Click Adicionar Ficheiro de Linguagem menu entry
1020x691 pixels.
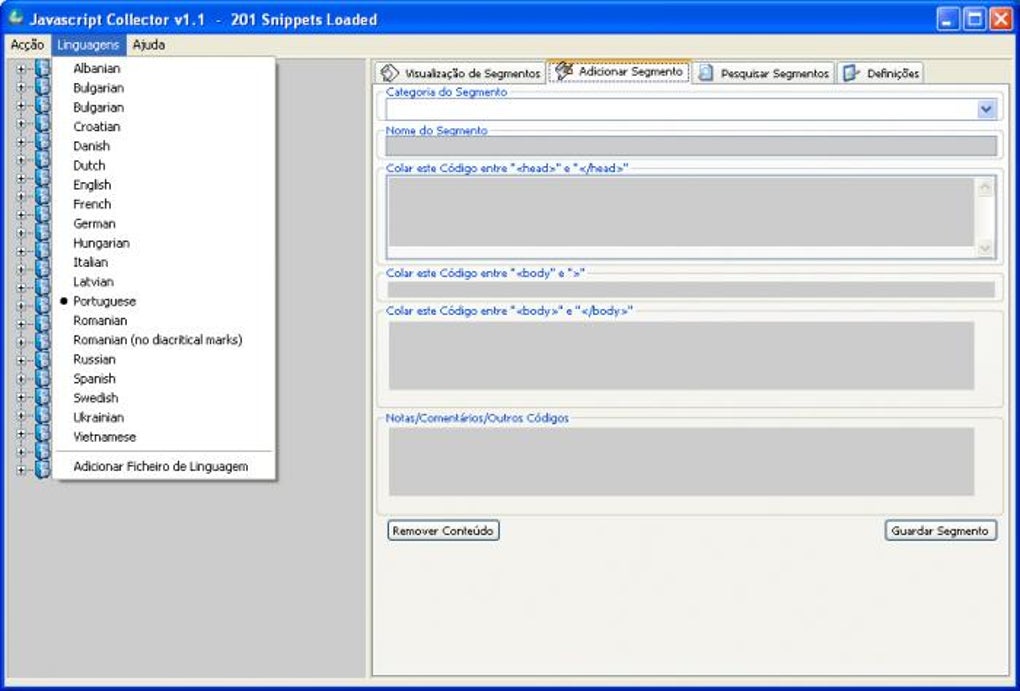click(162, 466)
